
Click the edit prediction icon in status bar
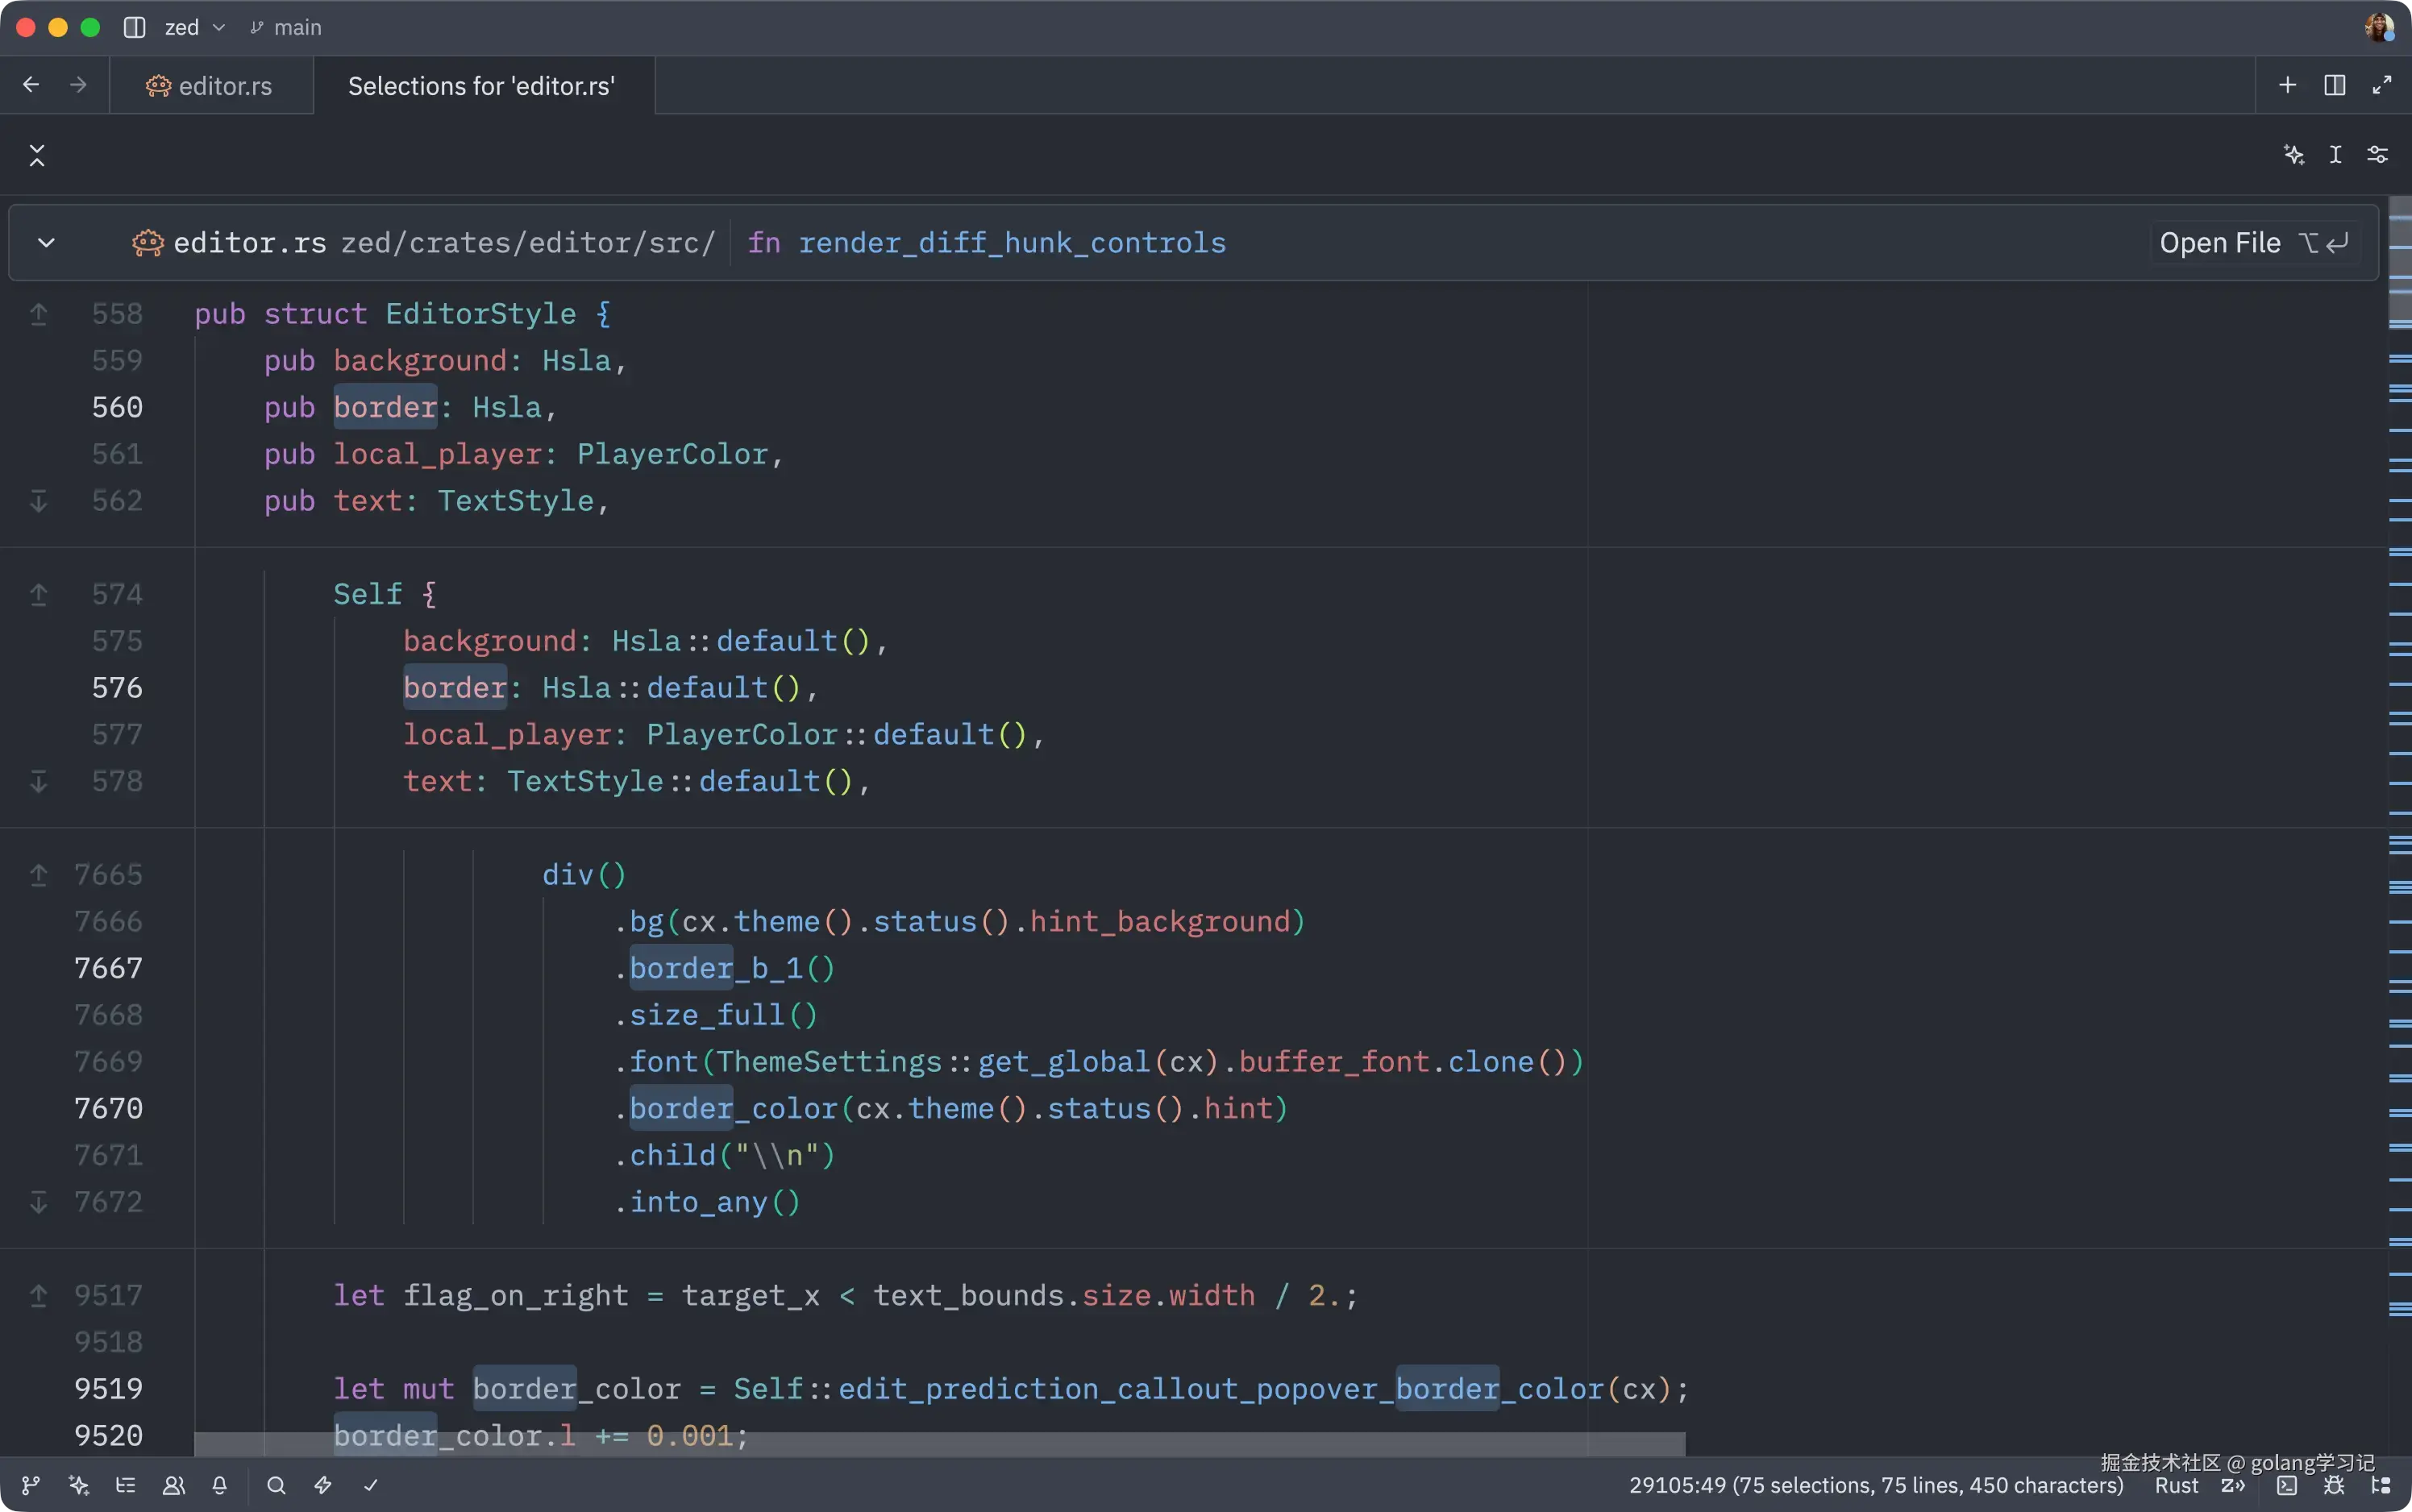tap(2233, 1485)
